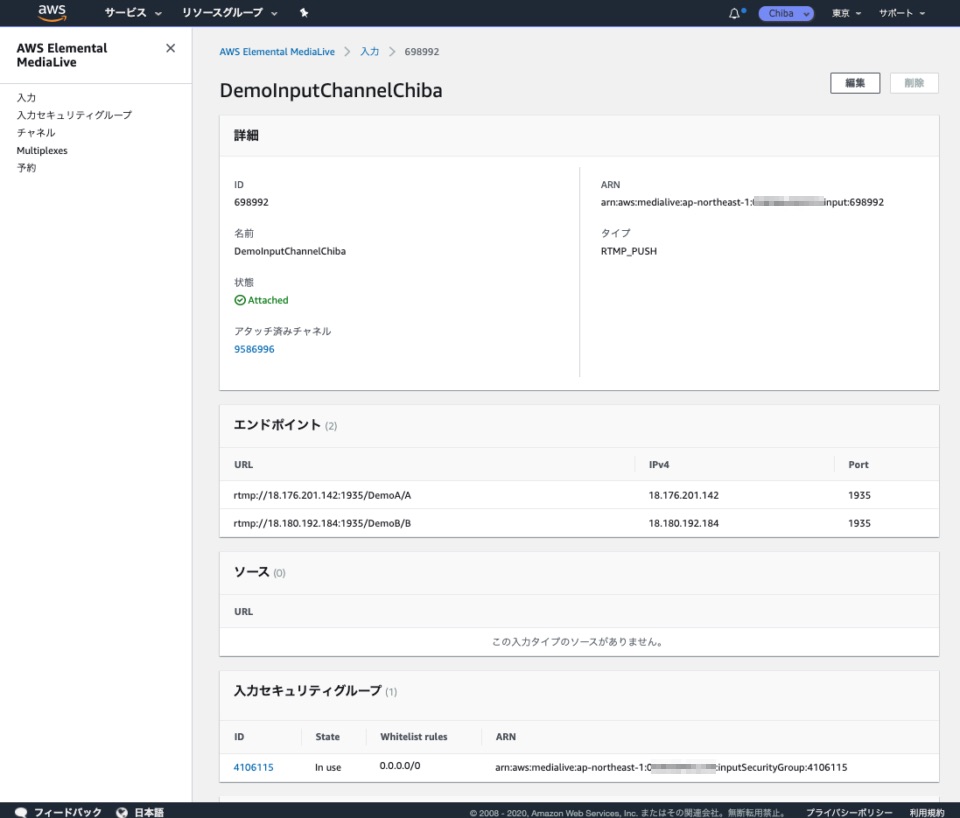Click the whitelist rule 0.0.0.0/0
Image resolution: width=960 pixels, height=818 pixels.
[400, 766]
